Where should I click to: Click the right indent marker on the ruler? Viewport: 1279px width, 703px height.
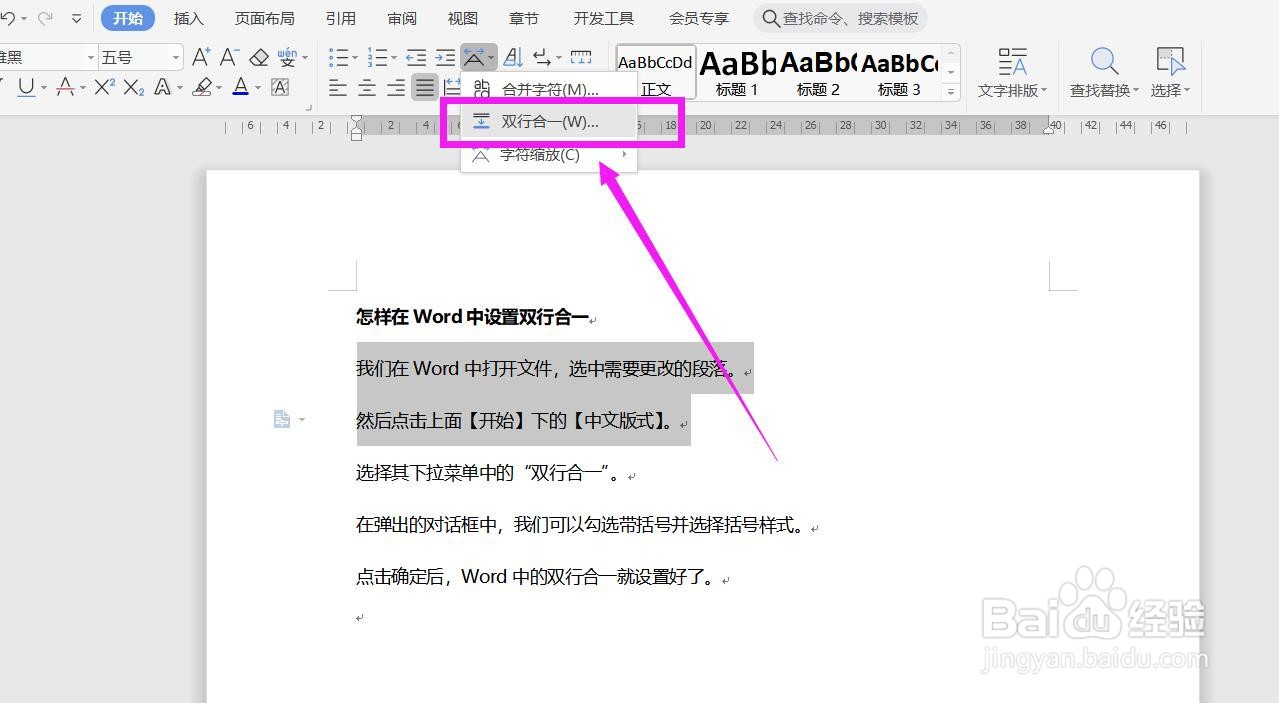[1050, 128]
